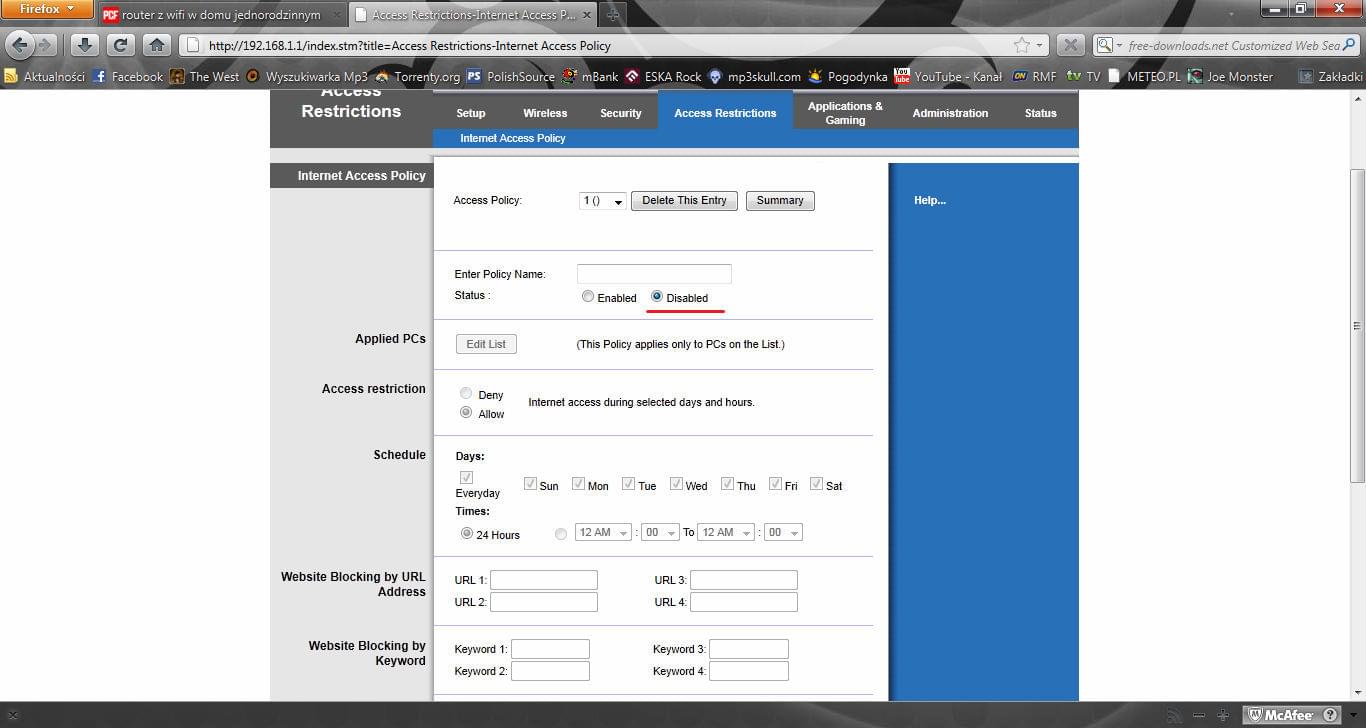
Task: Choose the Allow access restriction option
Action: click(466, 413)
